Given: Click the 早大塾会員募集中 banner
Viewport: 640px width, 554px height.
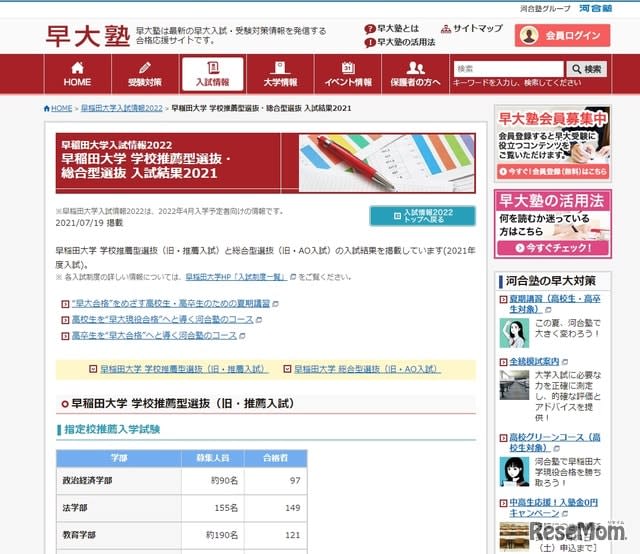Looking at the screenshot, I should [x=553, y=142].
